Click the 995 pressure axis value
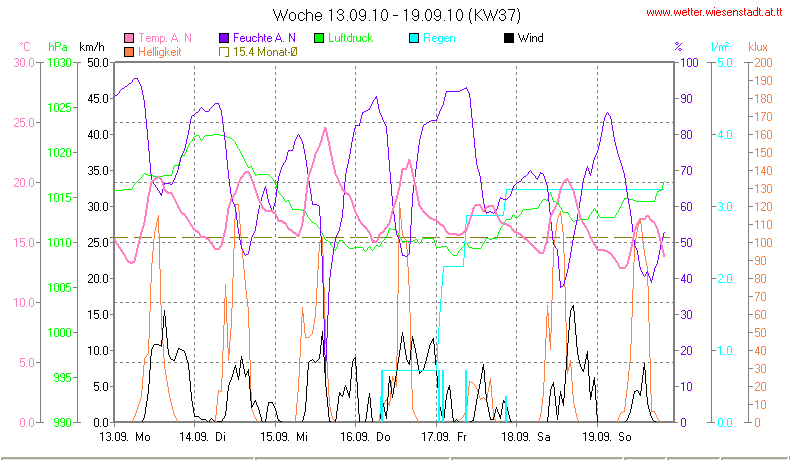Screen dimensions: 790x460 (x=63, y=378)
